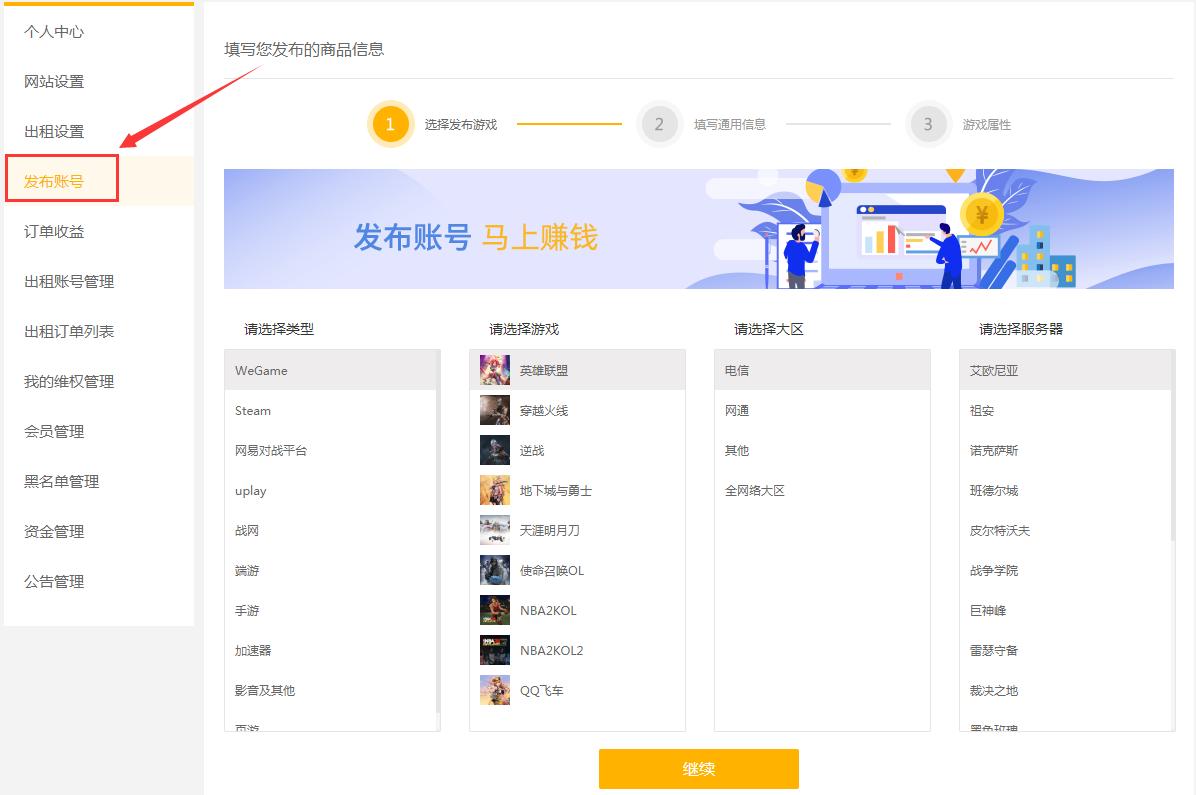Image resolution: width=1196 pixels, height=795 pixels.
Task: Select Steam as the account type
Action: click(x=252, y=410)
